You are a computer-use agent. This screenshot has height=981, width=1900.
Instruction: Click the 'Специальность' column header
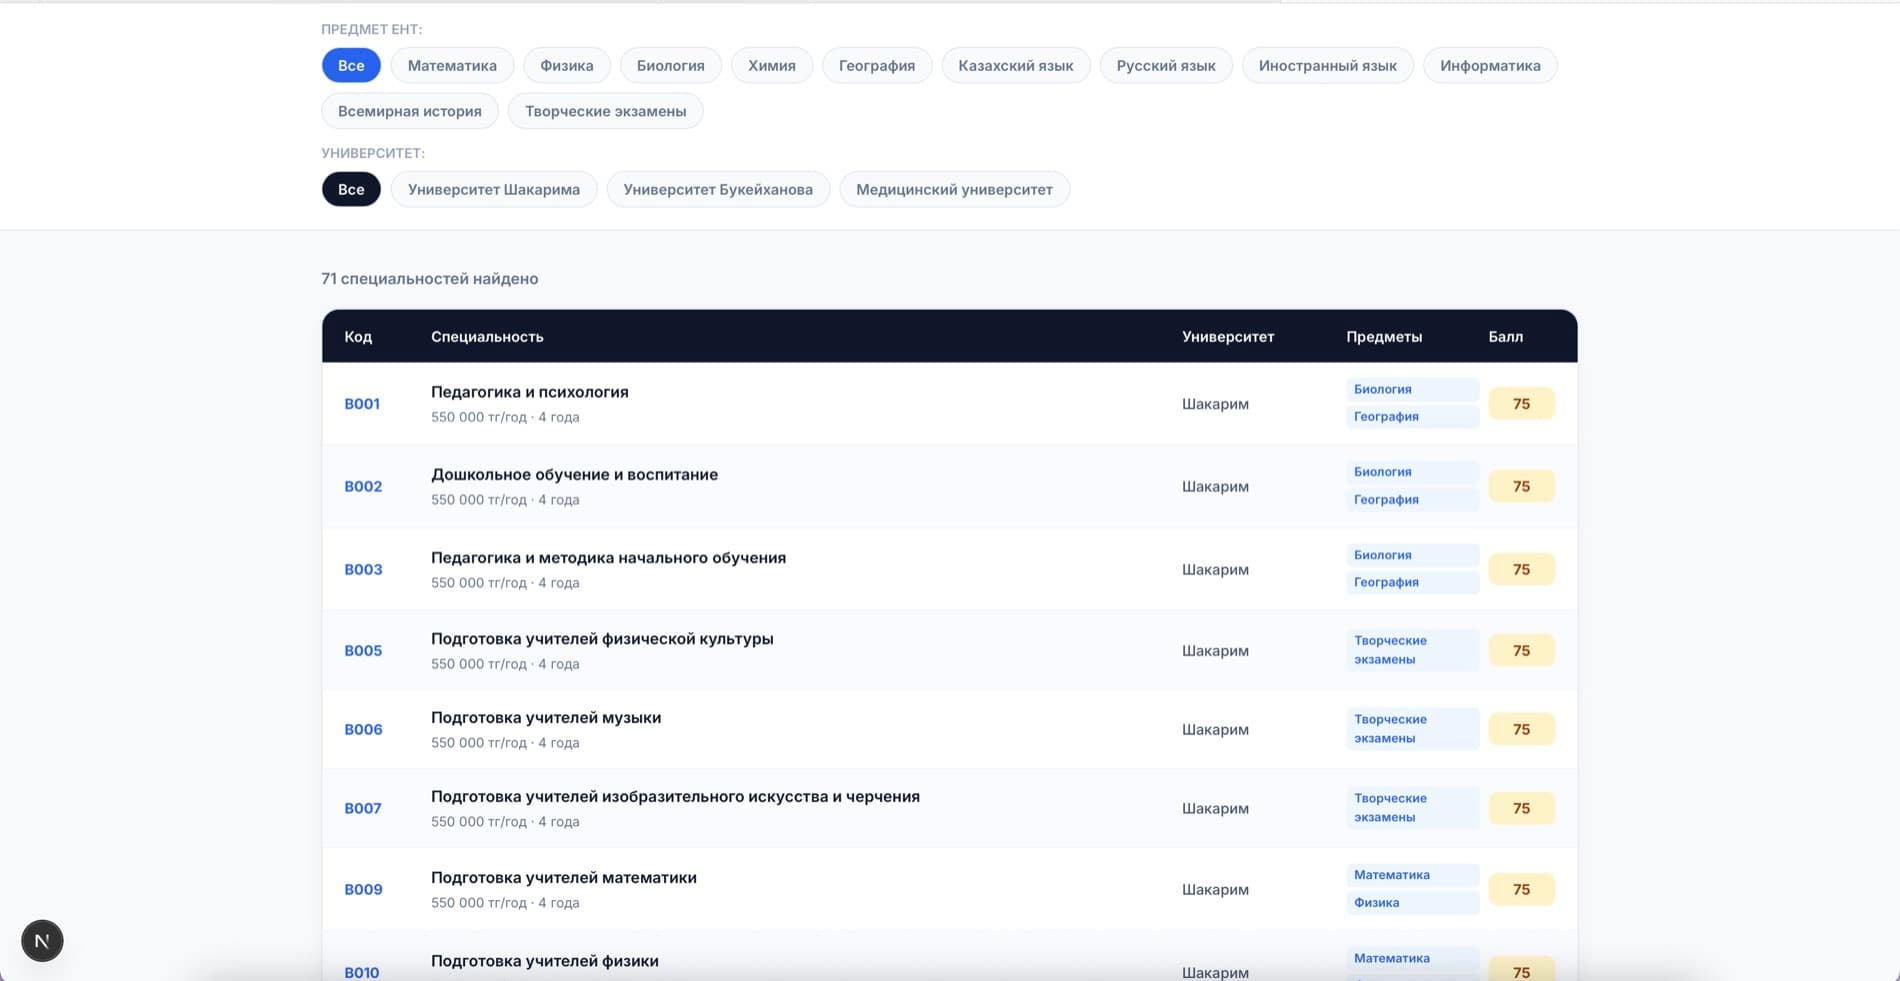coord(487,337)
